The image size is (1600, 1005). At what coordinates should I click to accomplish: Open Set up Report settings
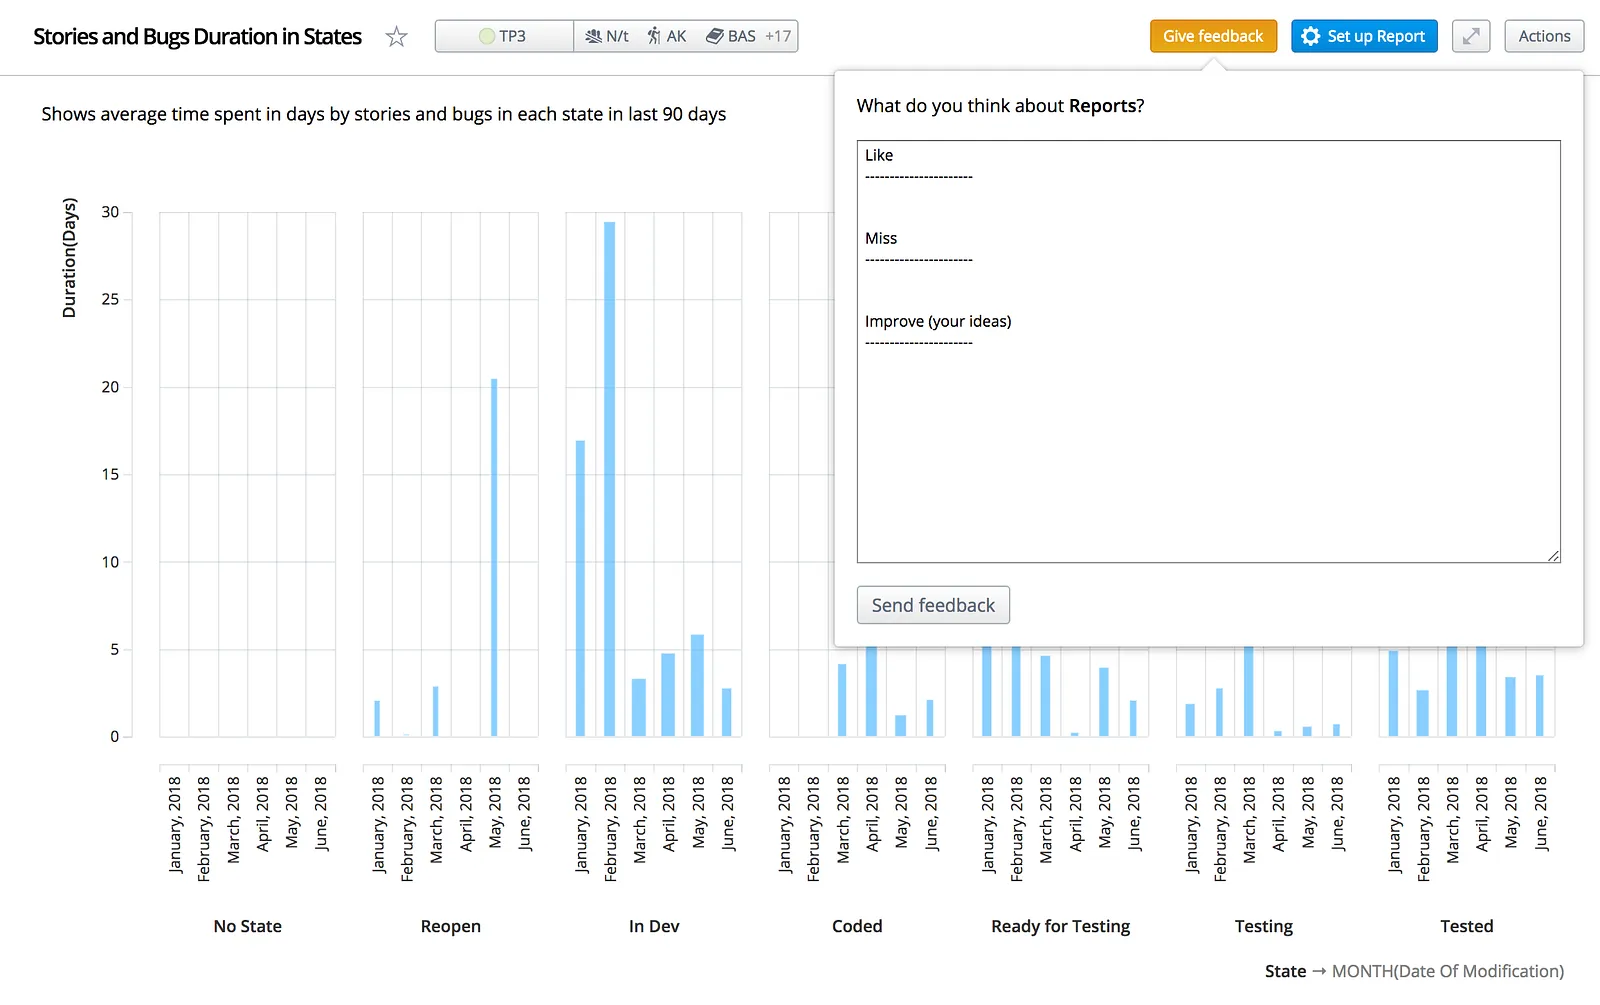click(1364, 36)
